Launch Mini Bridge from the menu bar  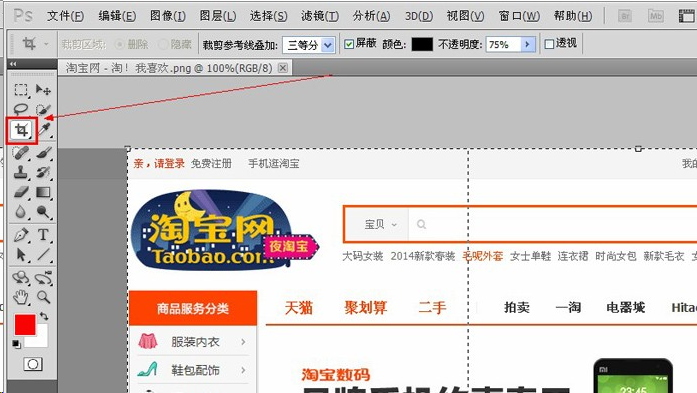point(655,16)
